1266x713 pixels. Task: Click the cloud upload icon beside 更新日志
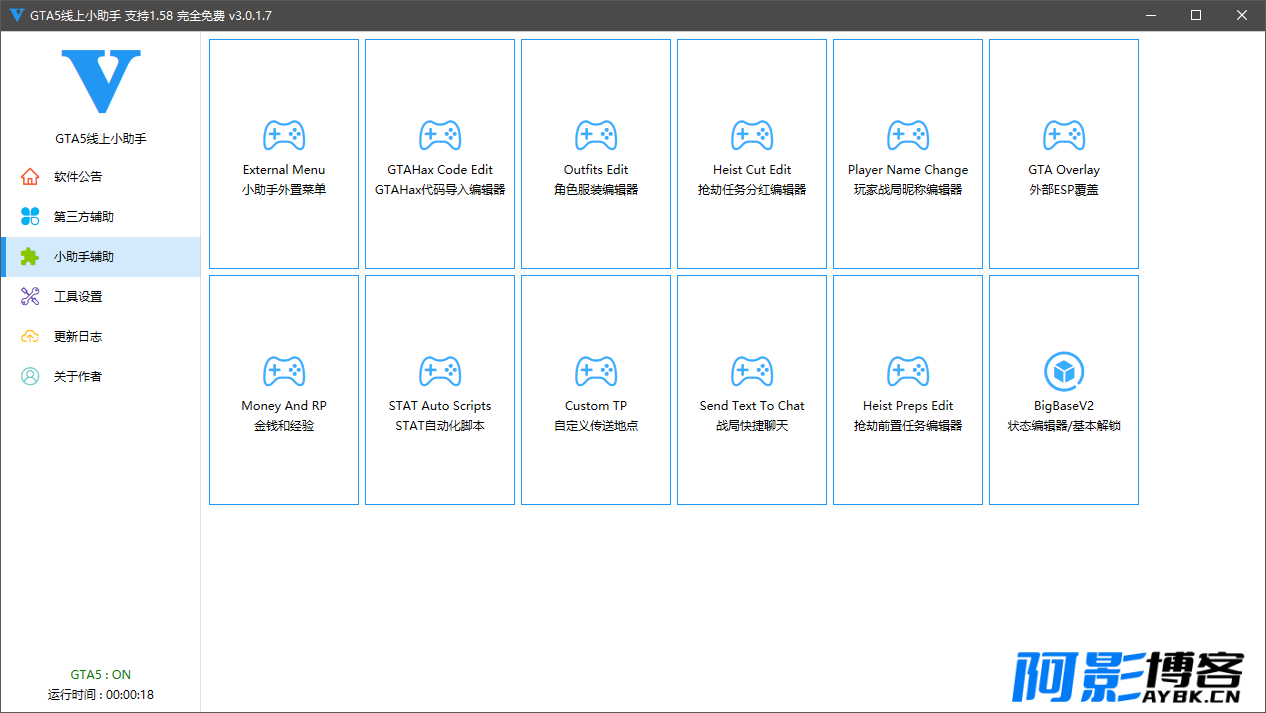tap(30, 337)
